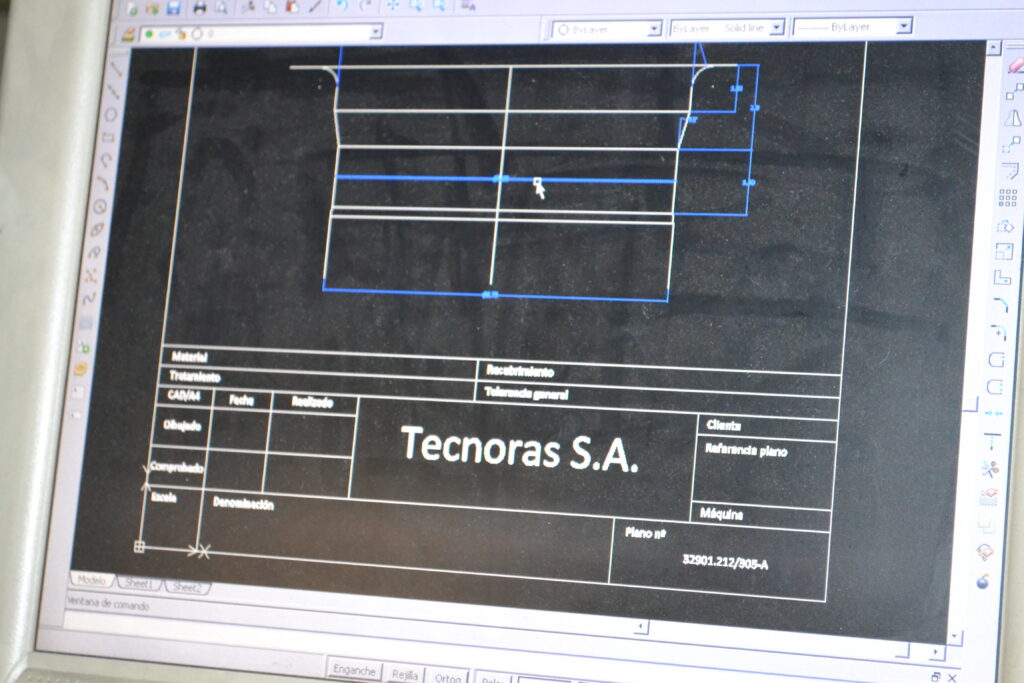The image size is (1024, 683).
Task: Select the Mirror modify tool
Action: [x=1013, y=118]
